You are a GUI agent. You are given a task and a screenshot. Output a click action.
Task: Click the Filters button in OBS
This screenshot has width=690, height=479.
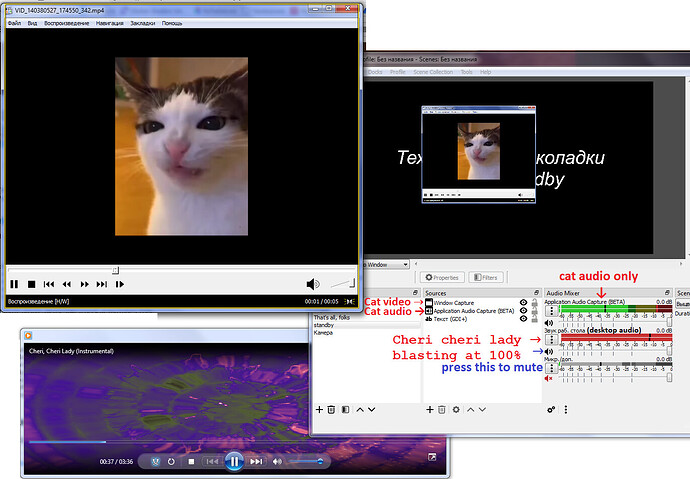coord(486,278)
